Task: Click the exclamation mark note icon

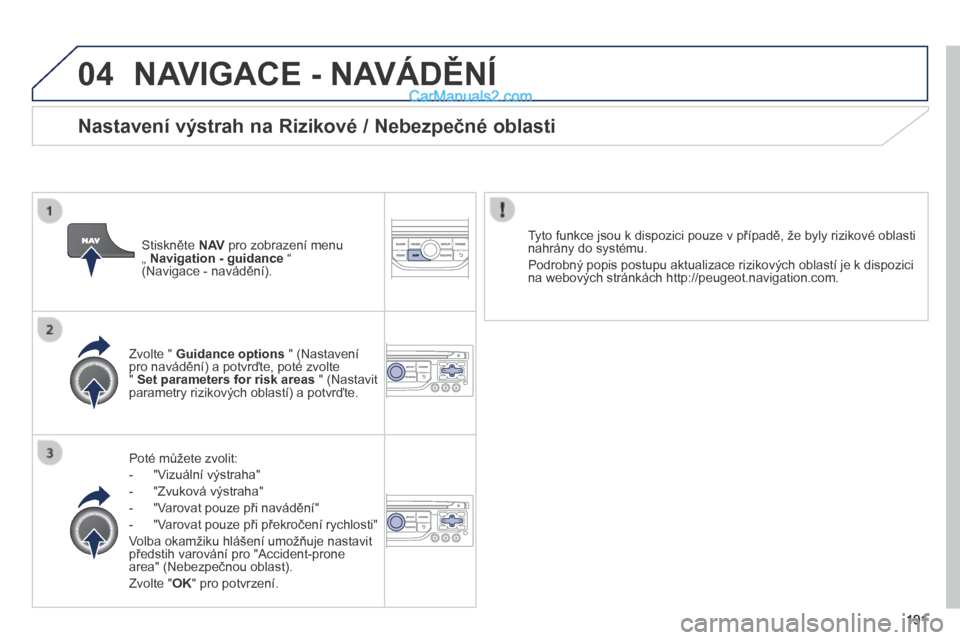Action: click(502, 209)
